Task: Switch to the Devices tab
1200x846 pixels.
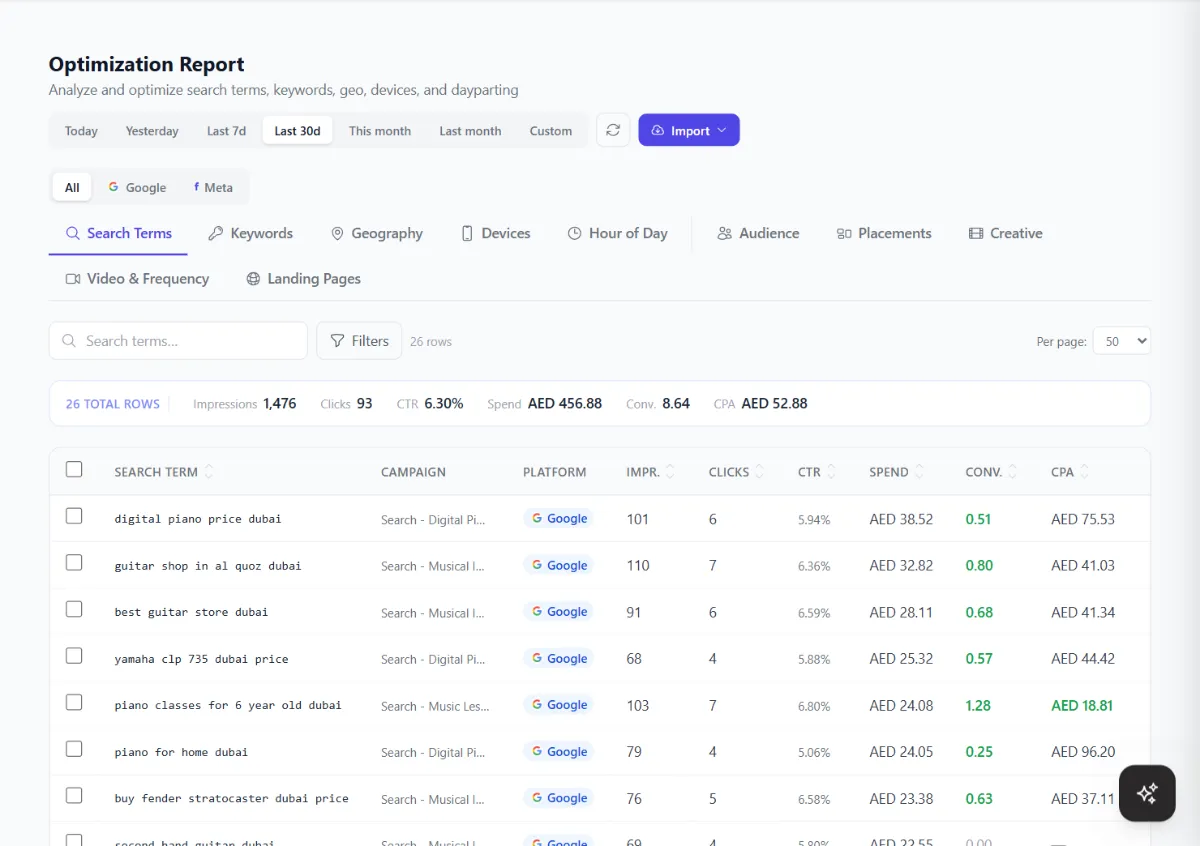Action: [495, 233]
